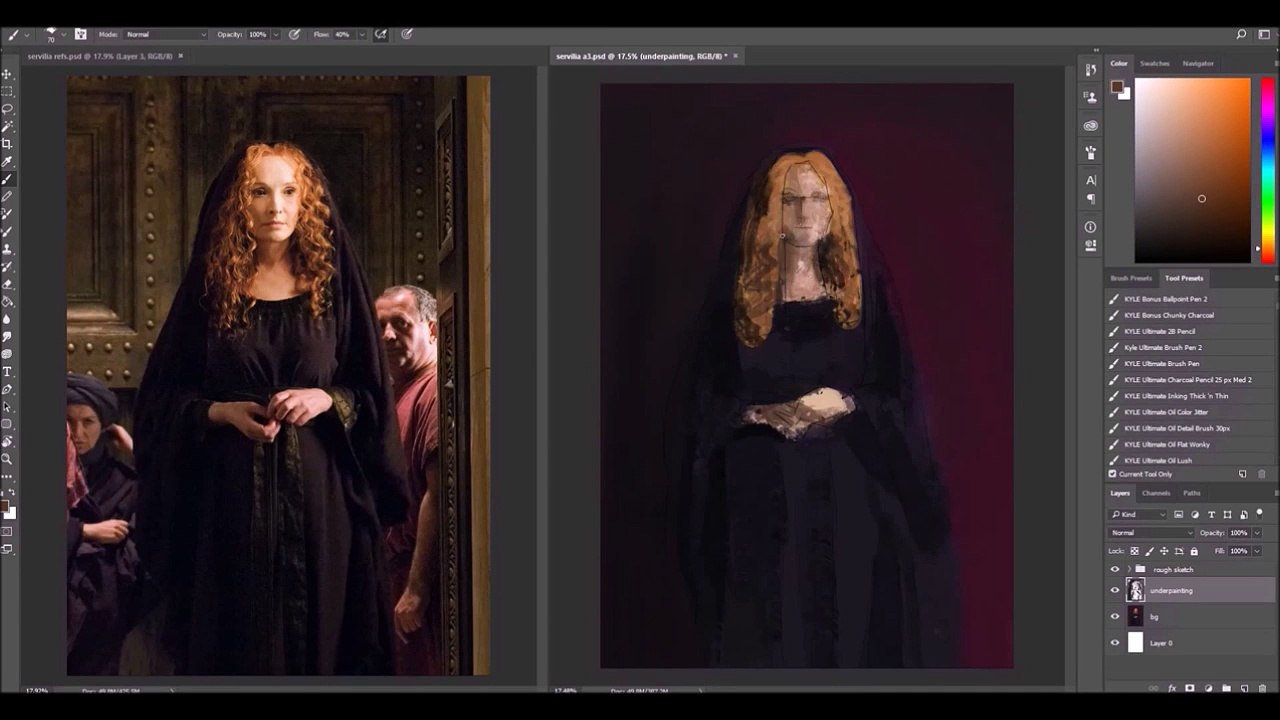This screenshot has width=1280, height=720.
Task: Select the Rectangular Marquee tool
Action: point(7,91)
